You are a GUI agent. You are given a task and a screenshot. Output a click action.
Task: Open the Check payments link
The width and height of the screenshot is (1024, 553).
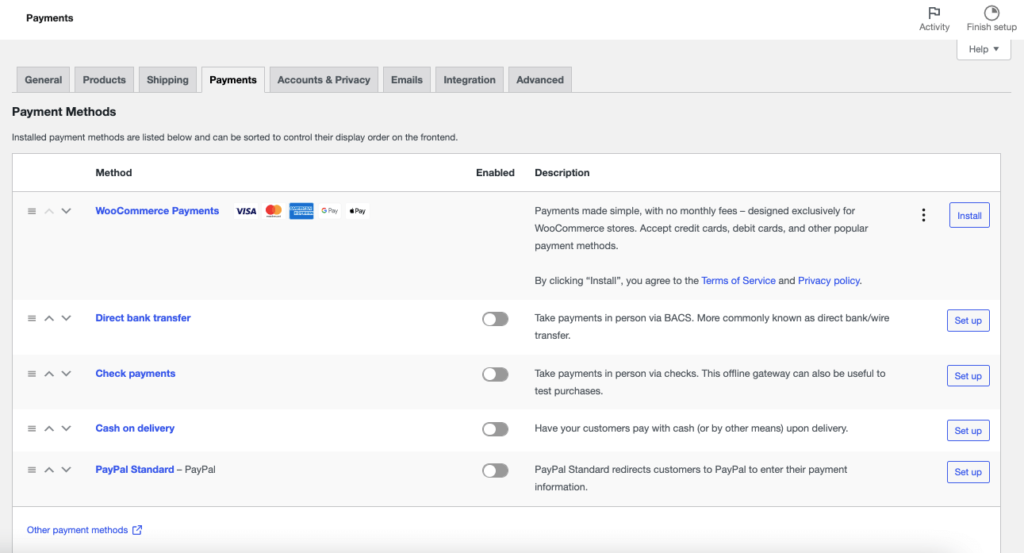135,373
